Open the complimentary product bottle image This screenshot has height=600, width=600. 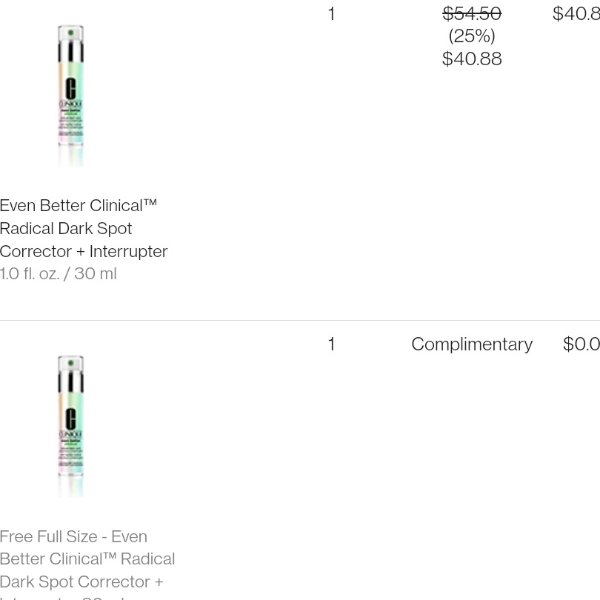(x=71, y=426)
